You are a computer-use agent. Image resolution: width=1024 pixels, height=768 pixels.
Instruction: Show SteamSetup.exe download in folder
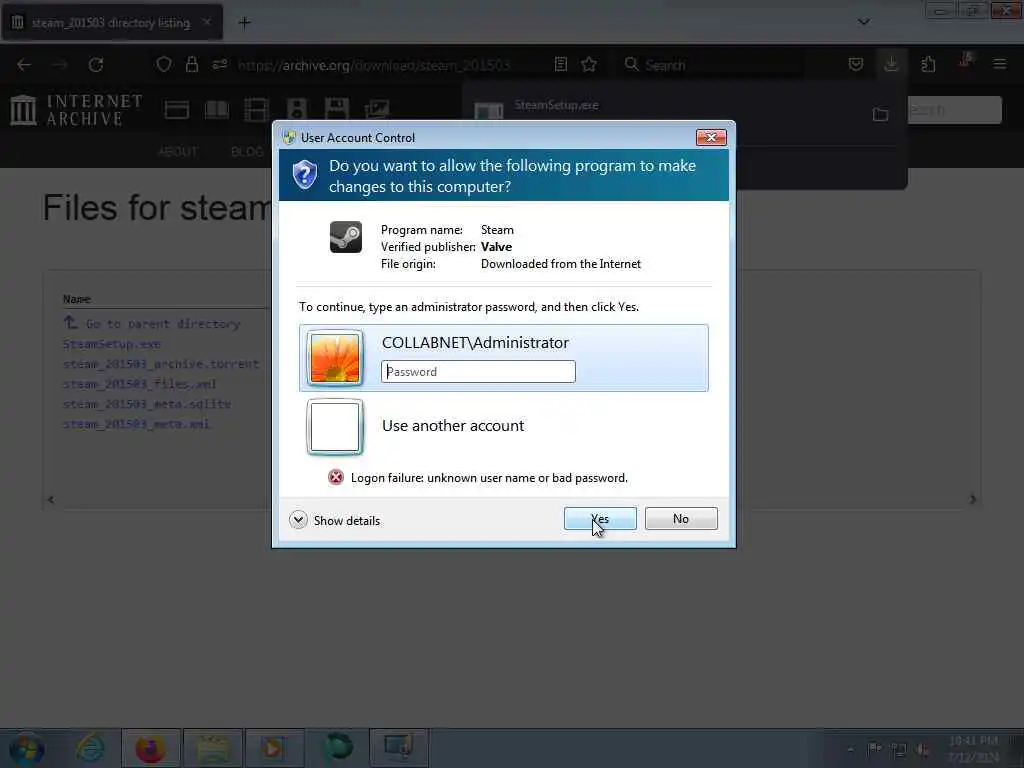880,114
